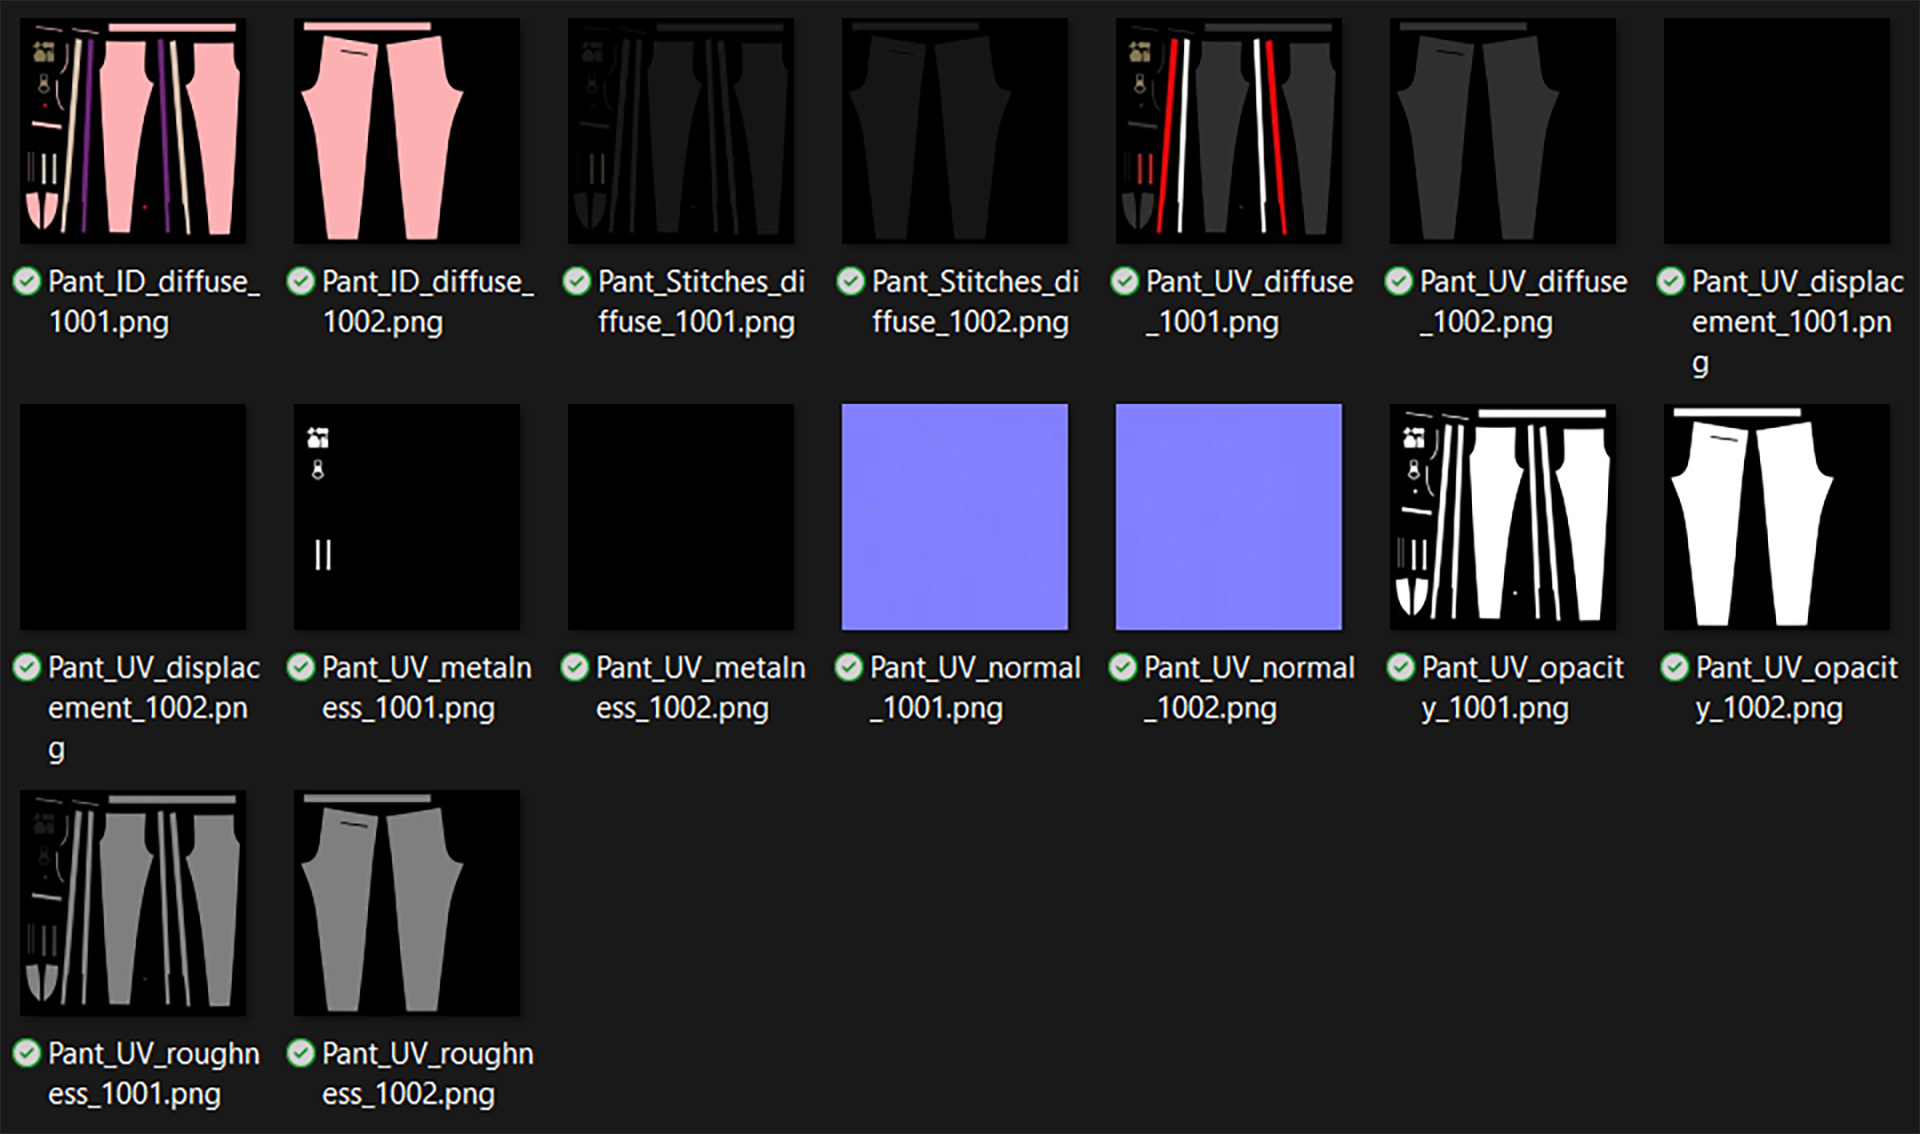Select the Pant_UV_diffuse_1001.png thumbnail with red stripes

(x=1229, y=131)
